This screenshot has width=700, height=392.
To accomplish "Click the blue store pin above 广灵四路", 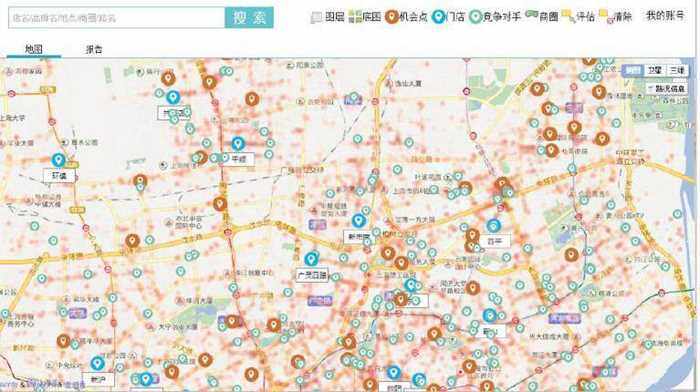I will [x=311, y=259].
